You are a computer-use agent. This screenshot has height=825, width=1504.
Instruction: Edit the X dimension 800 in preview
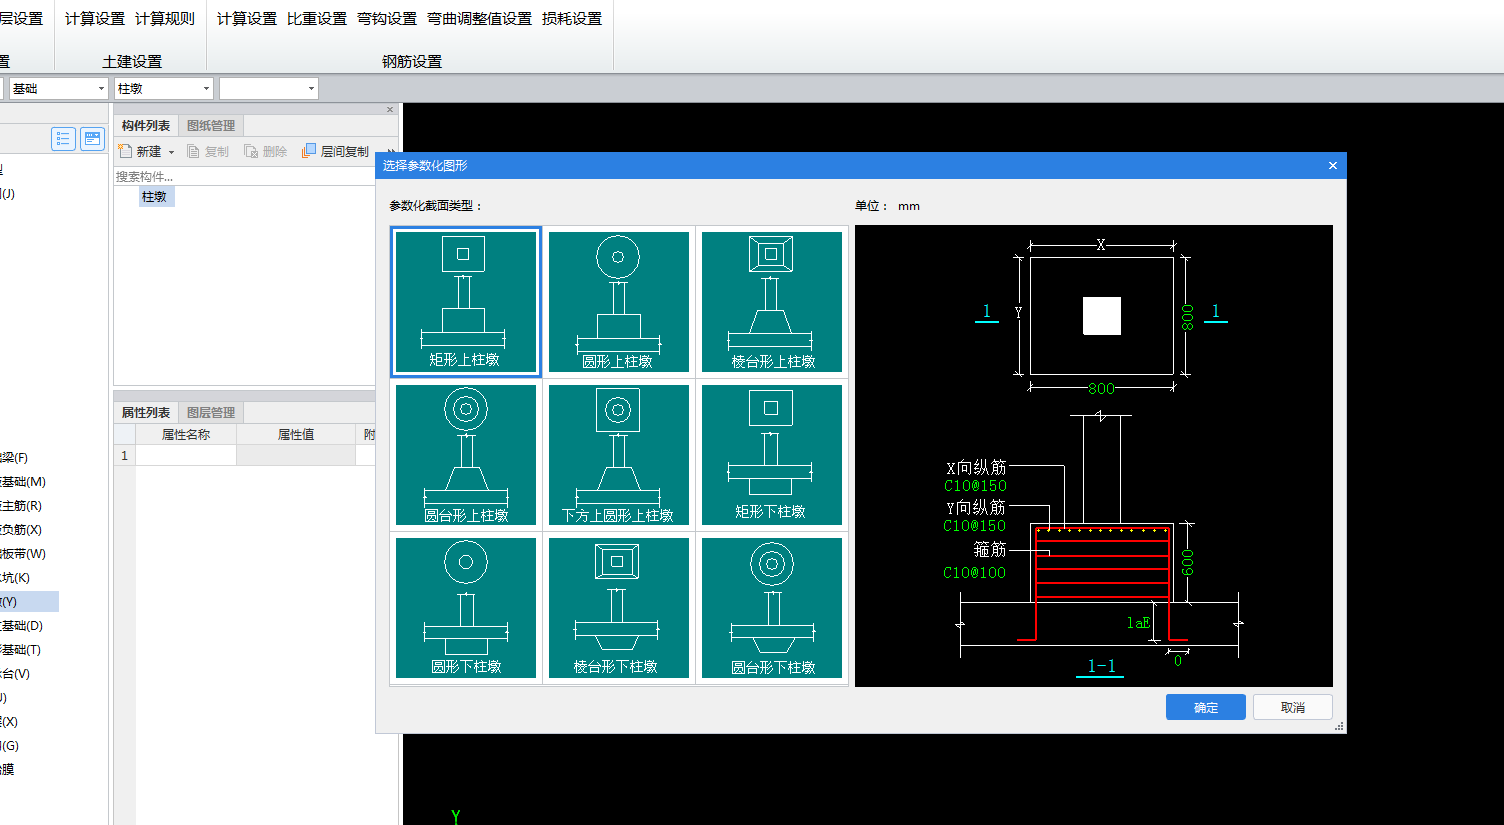click(x=1101, y=389)
